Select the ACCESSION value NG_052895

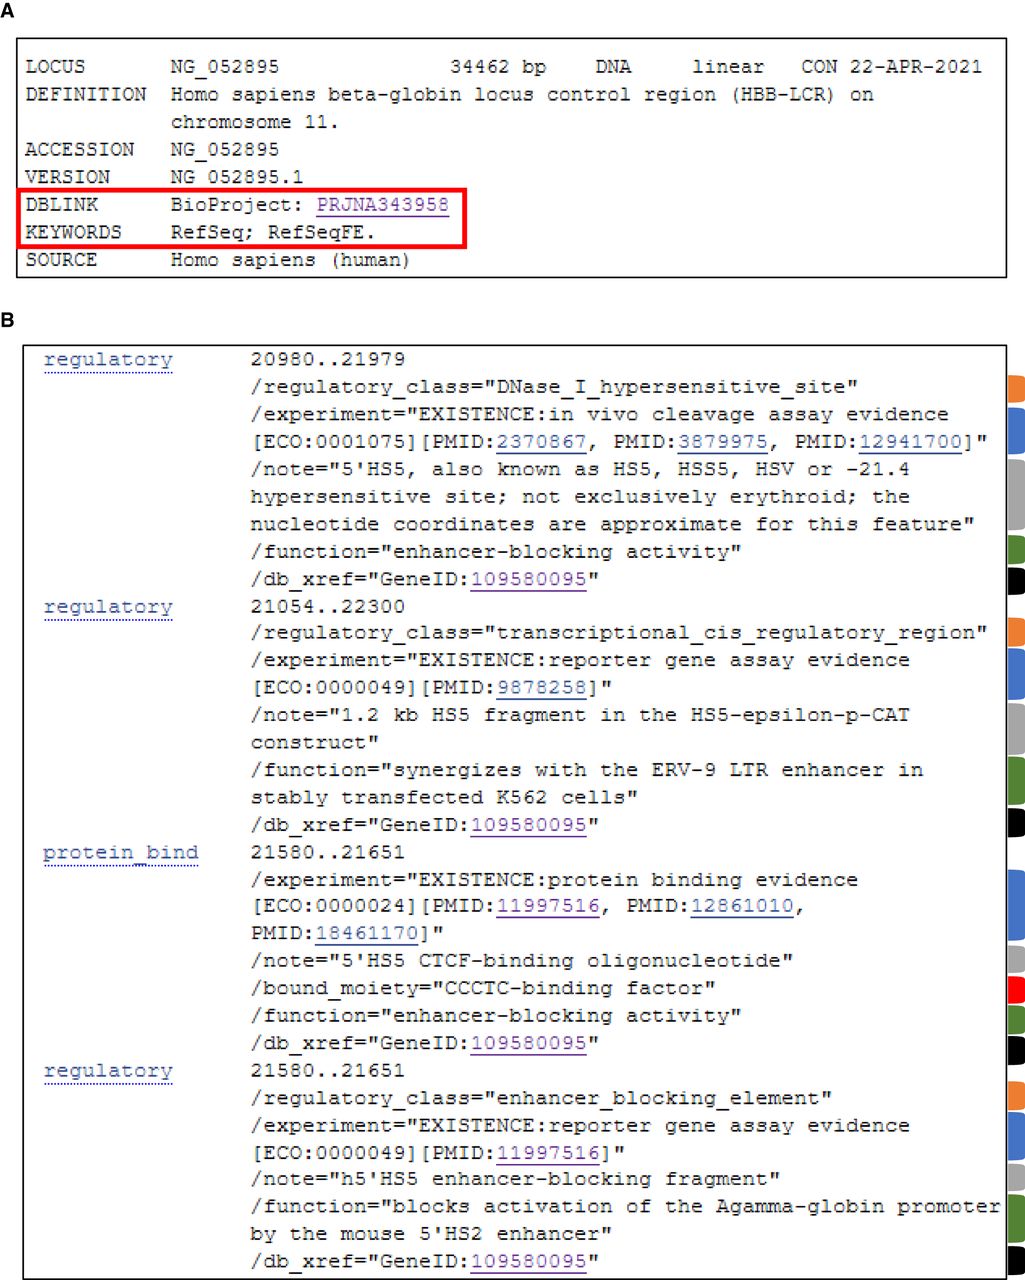click(225, 149)
